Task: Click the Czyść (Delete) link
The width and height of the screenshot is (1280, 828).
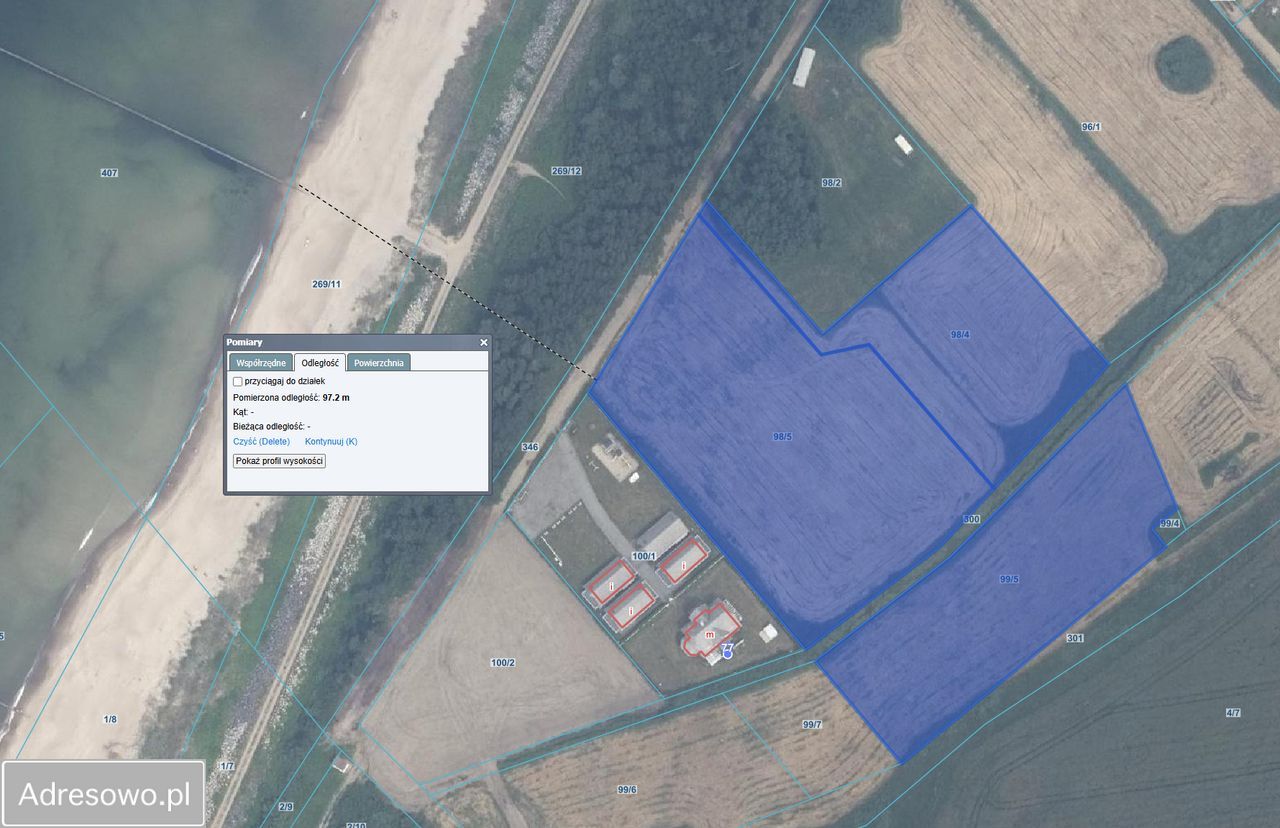Action: point(261,441)
